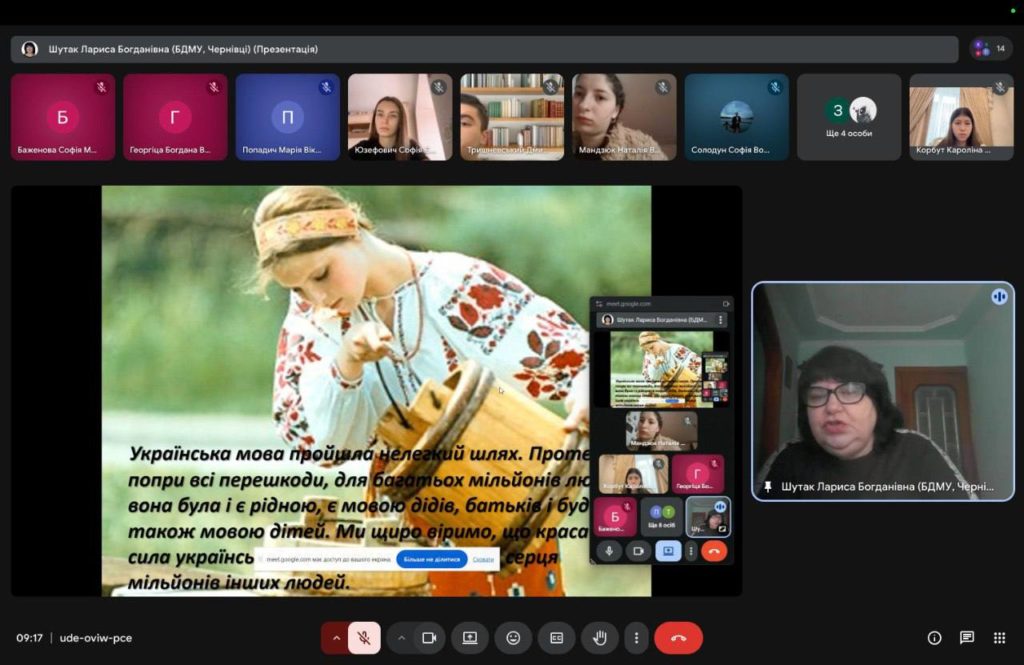Open the emoji reactions button
Viewport: 1024px width, 665px height.
tap(513, 638)
